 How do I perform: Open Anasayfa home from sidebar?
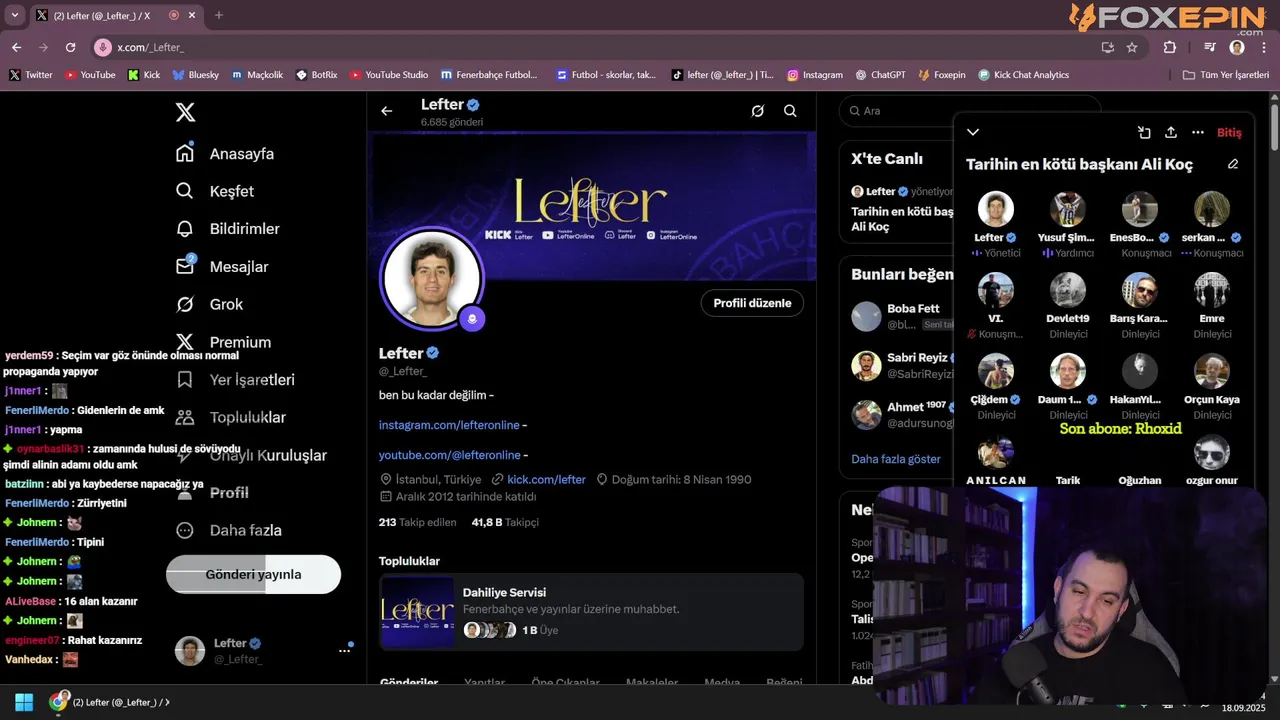tap(225, 154)
